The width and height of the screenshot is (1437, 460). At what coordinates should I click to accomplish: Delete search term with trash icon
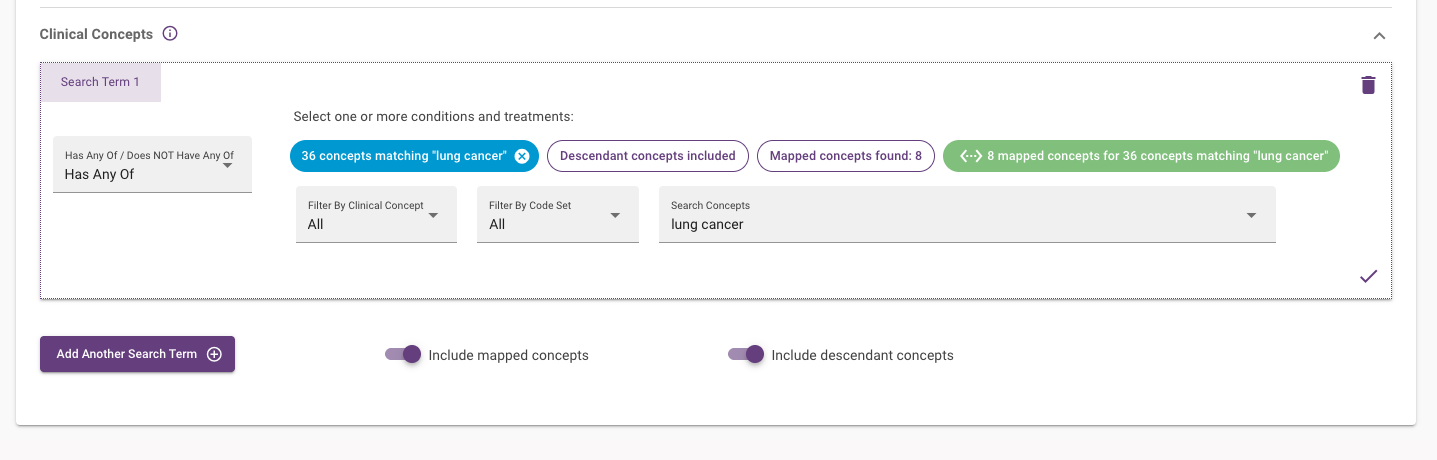(1368, 85)
